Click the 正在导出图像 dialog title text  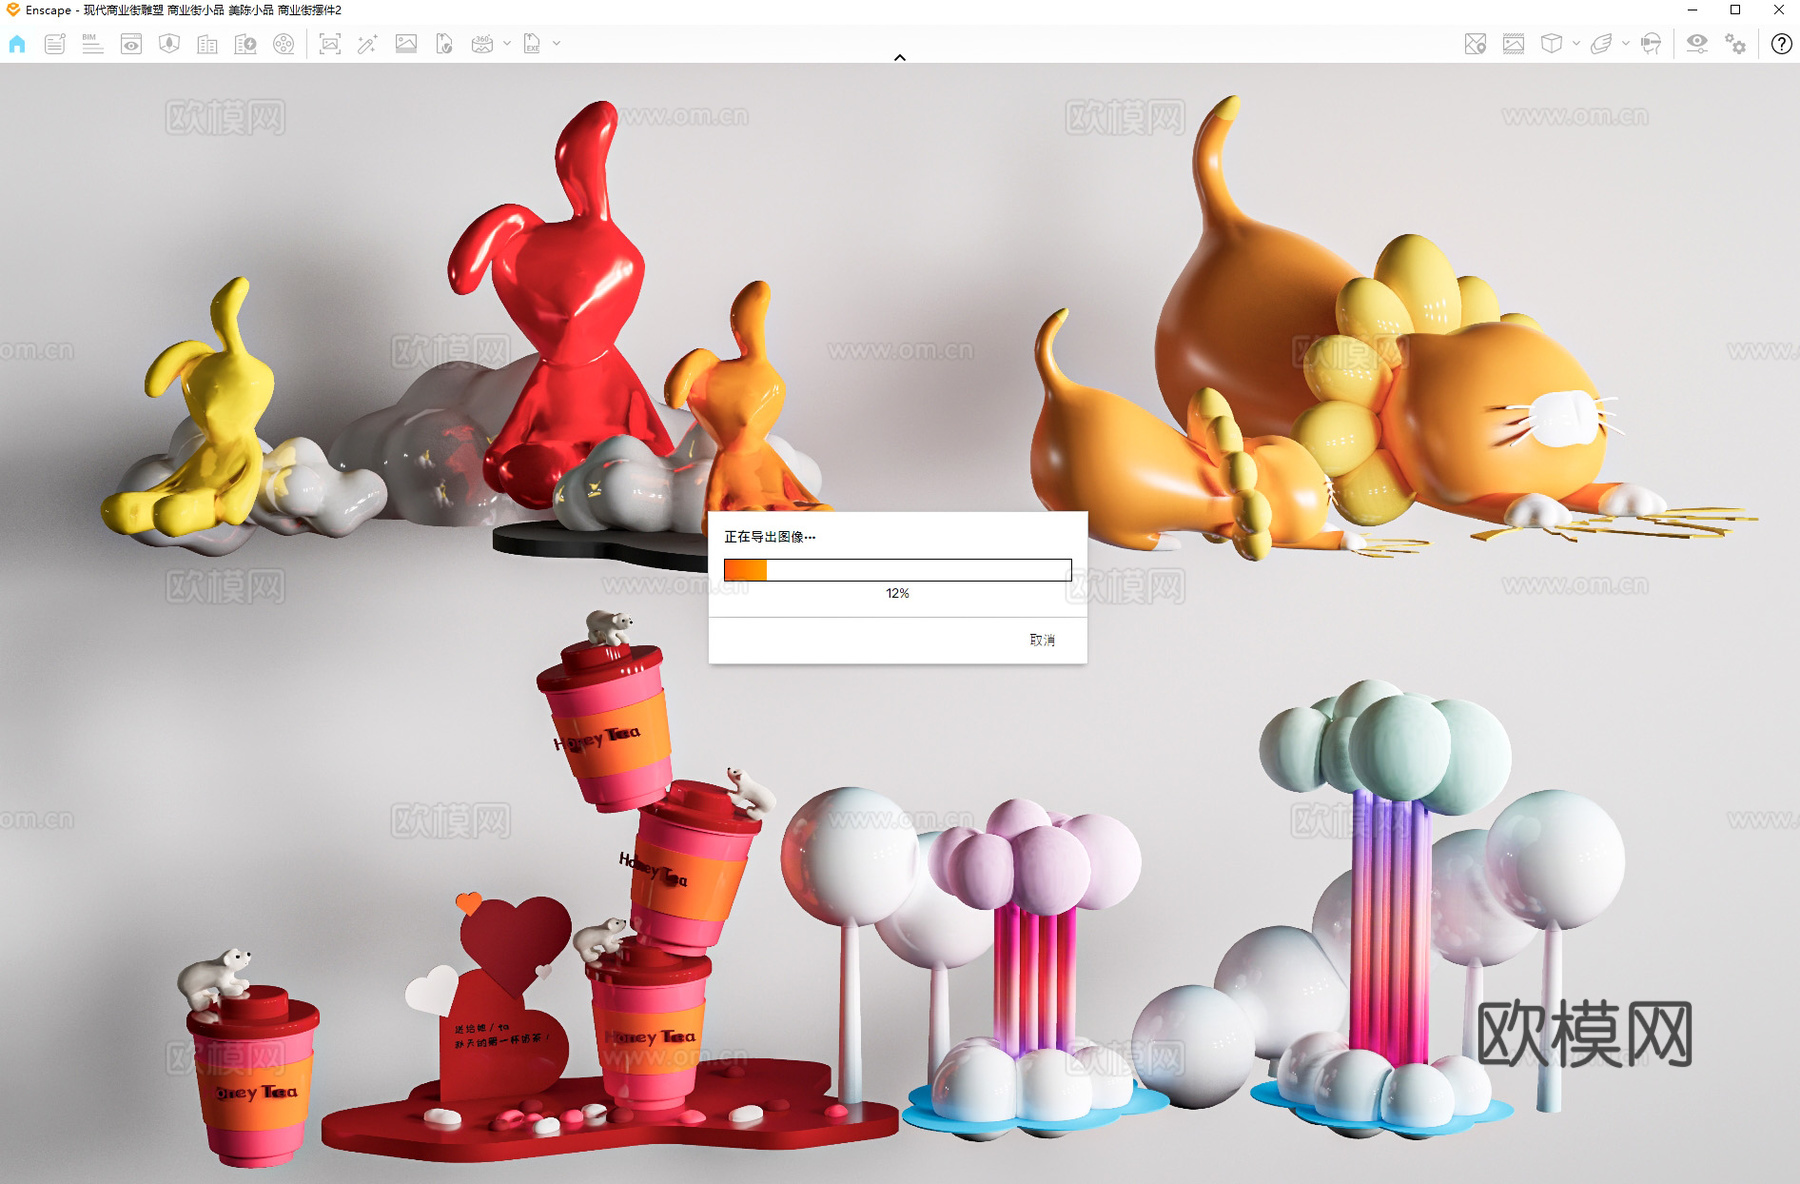(x=769, y=537)
